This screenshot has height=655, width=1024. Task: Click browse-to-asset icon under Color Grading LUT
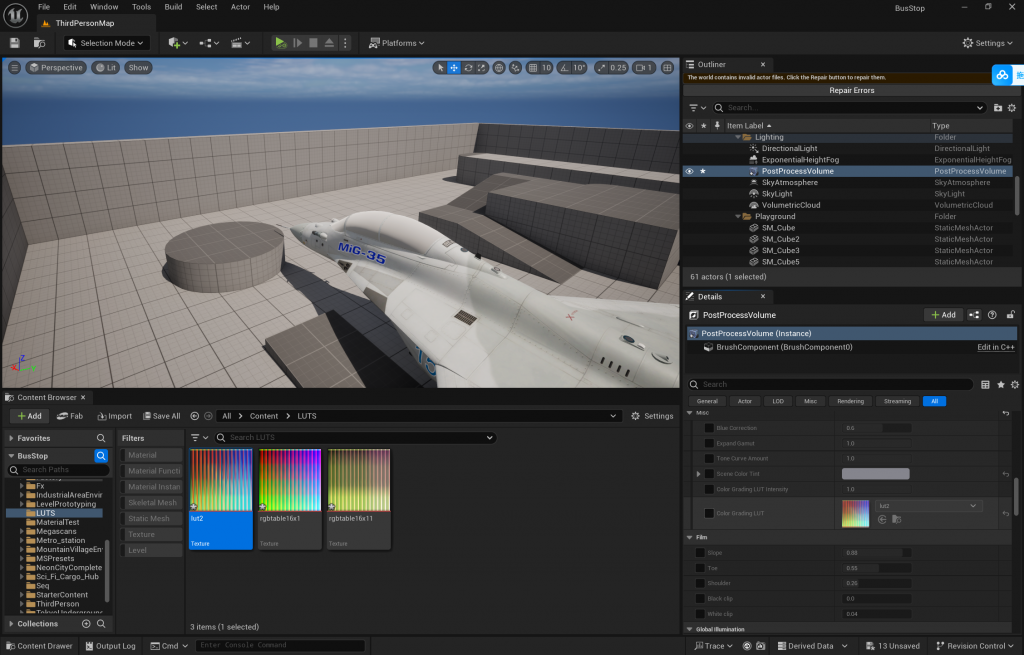coord(896,519)
